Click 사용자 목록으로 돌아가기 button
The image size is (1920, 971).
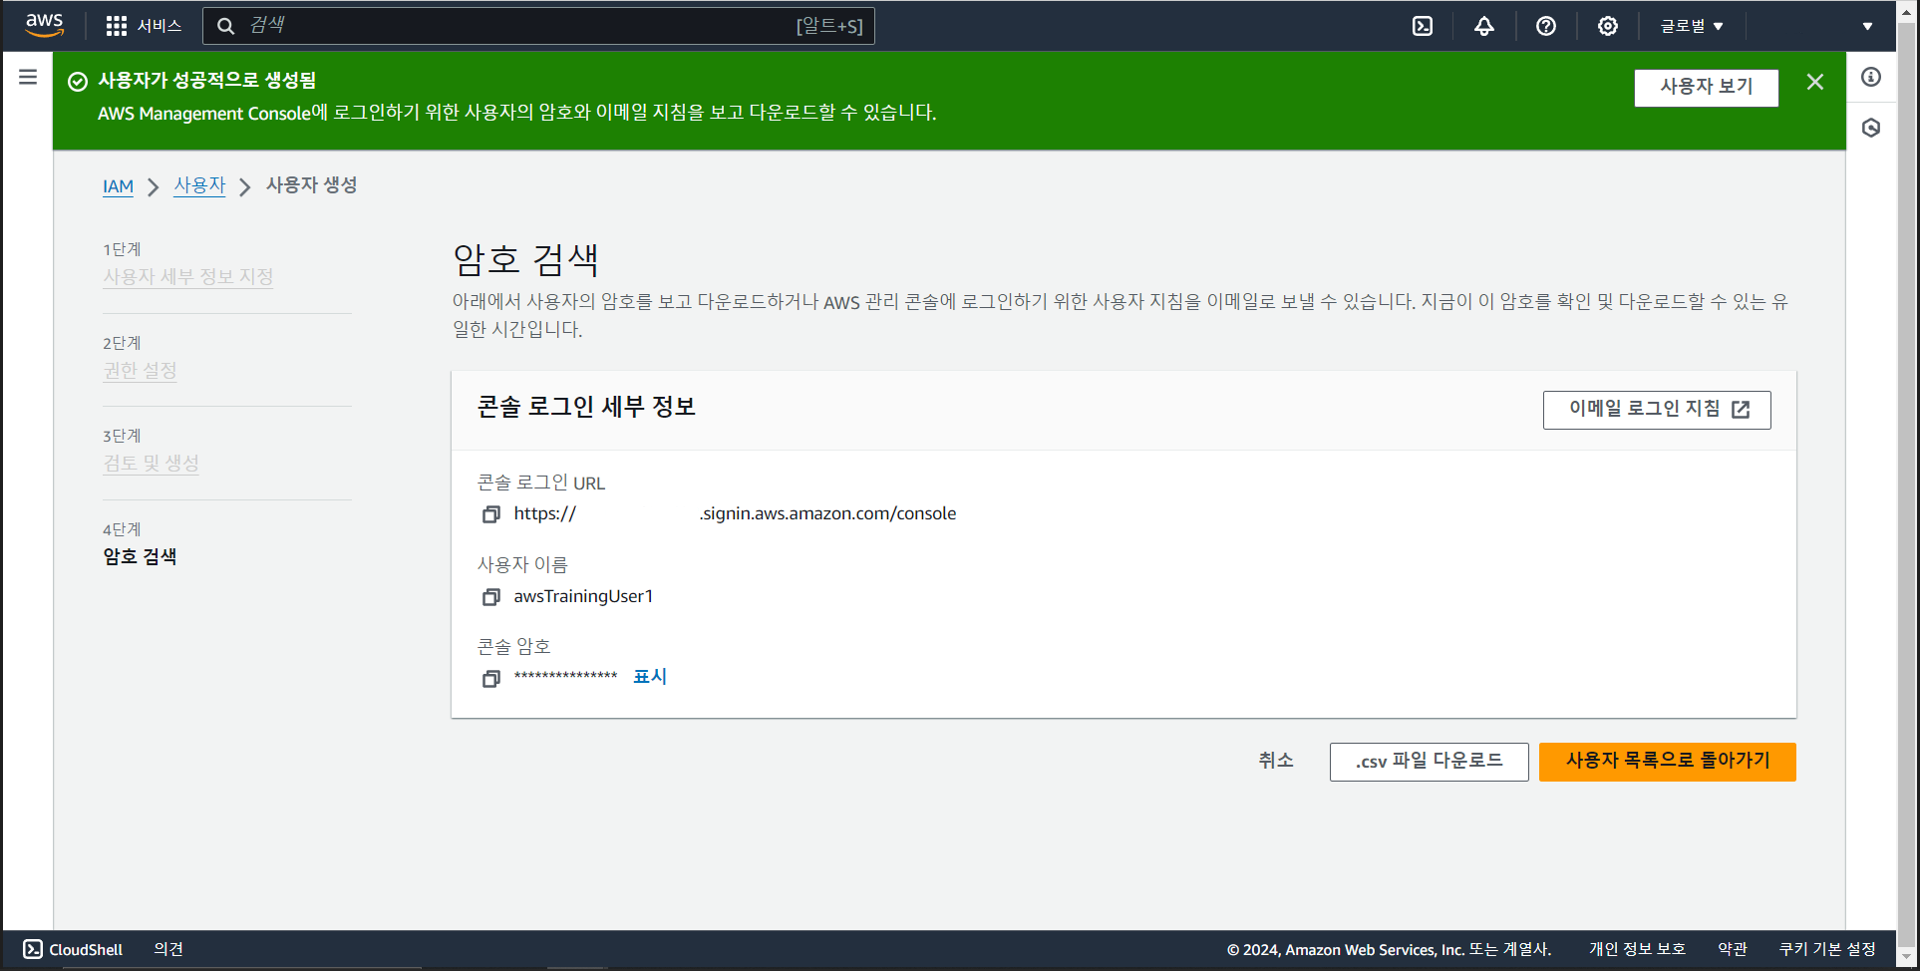(x=1667, y=762)
